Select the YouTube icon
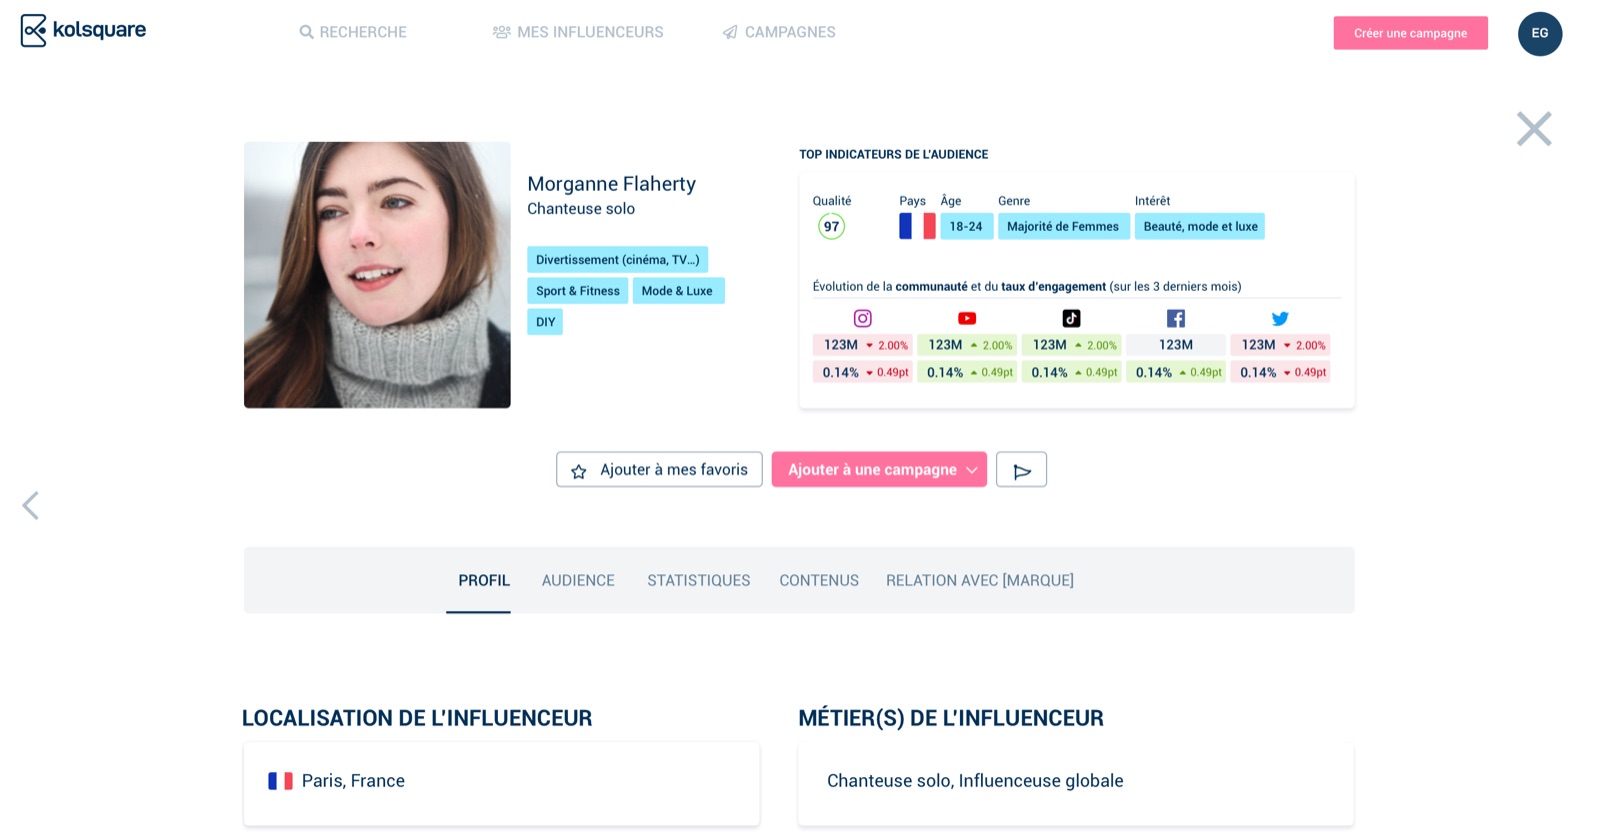The width and height of the screenshot is (1600, 833). pos(967,318)
